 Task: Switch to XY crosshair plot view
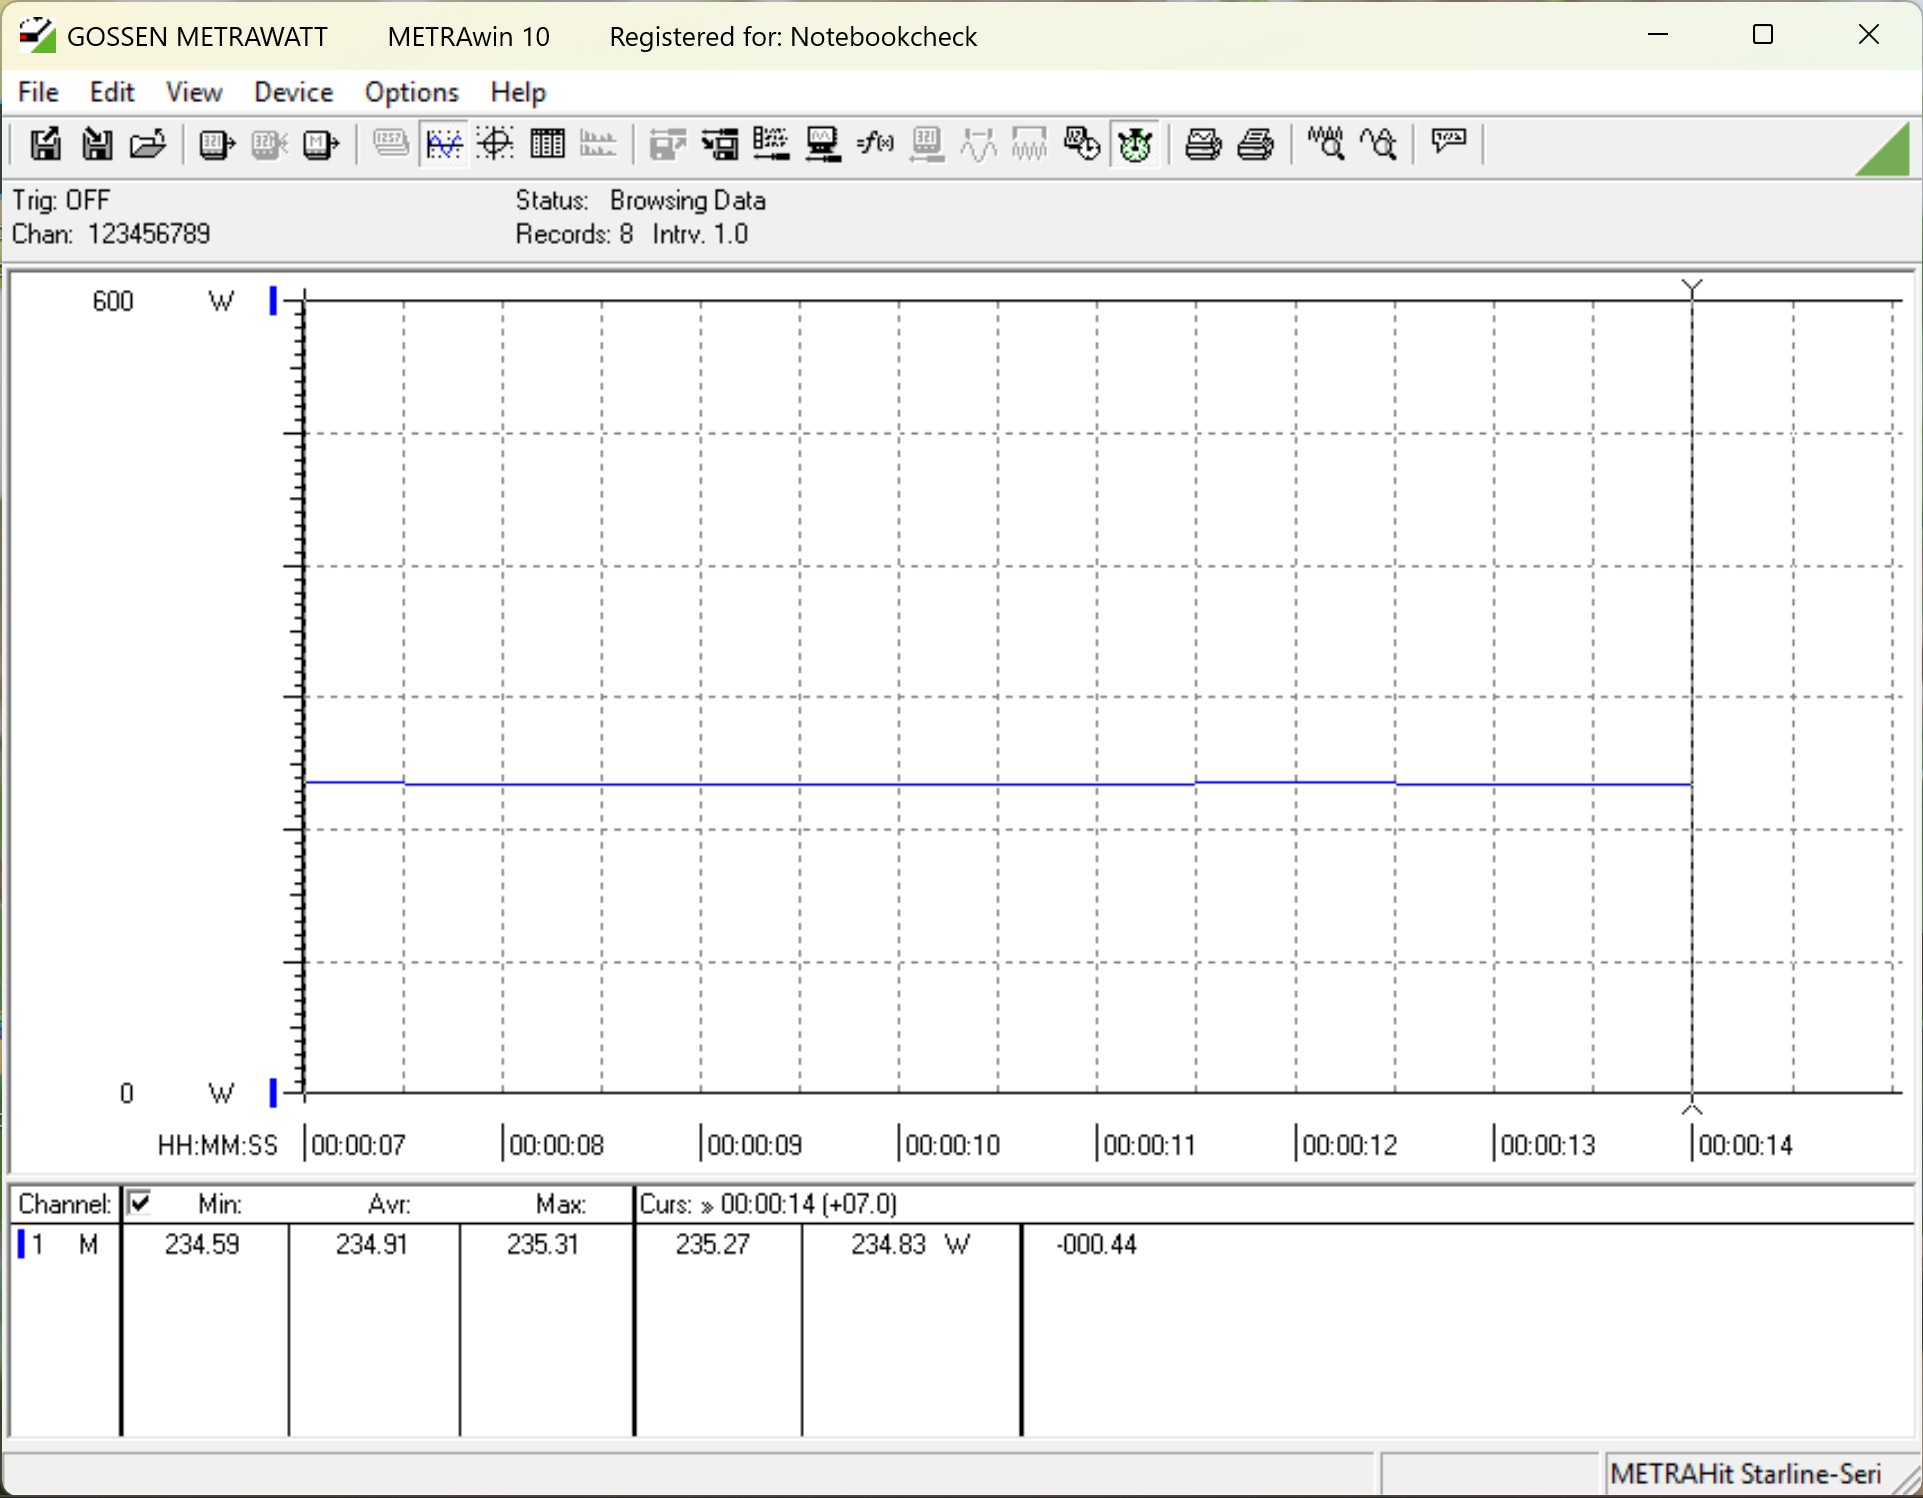pos(495,145)
